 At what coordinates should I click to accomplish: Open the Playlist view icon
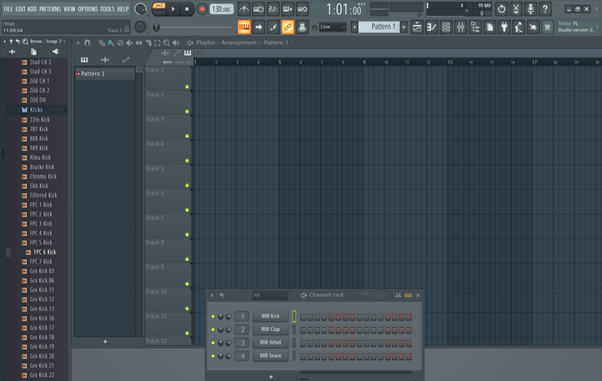click(417, 27)
